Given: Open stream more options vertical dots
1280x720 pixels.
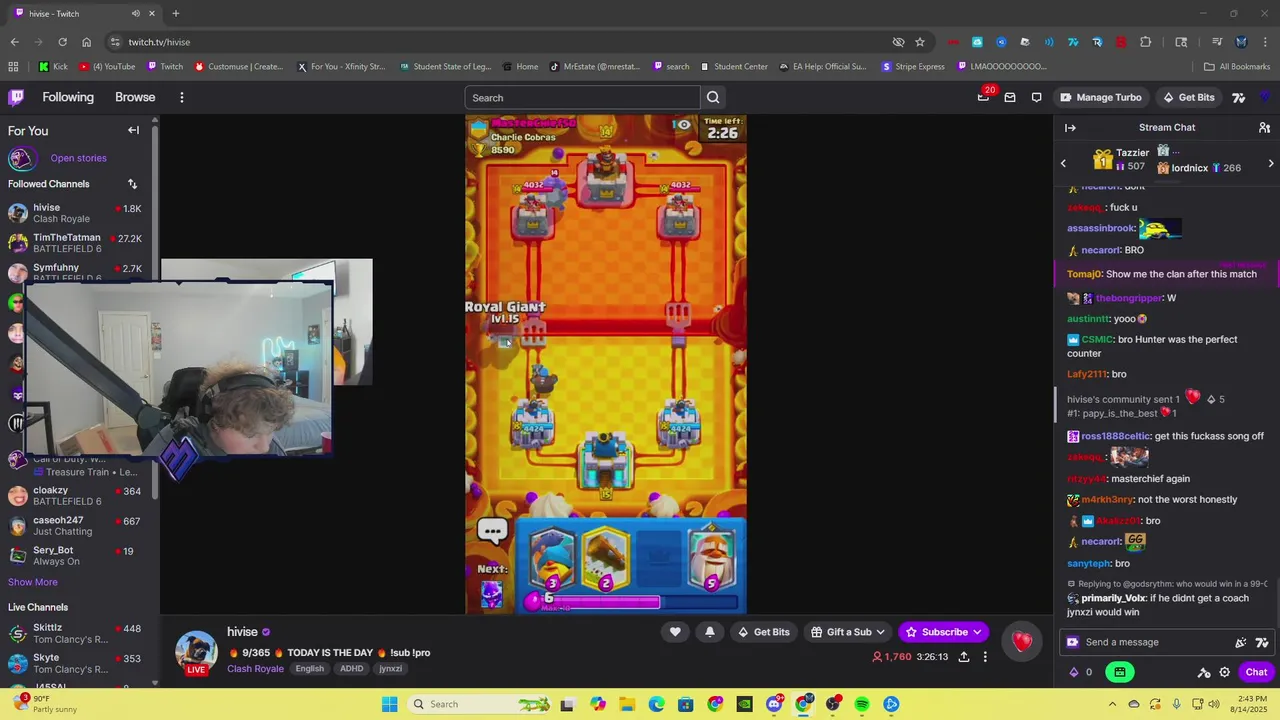Looking at the screenshot, I should pyautogui.click(x=985, y=657).
